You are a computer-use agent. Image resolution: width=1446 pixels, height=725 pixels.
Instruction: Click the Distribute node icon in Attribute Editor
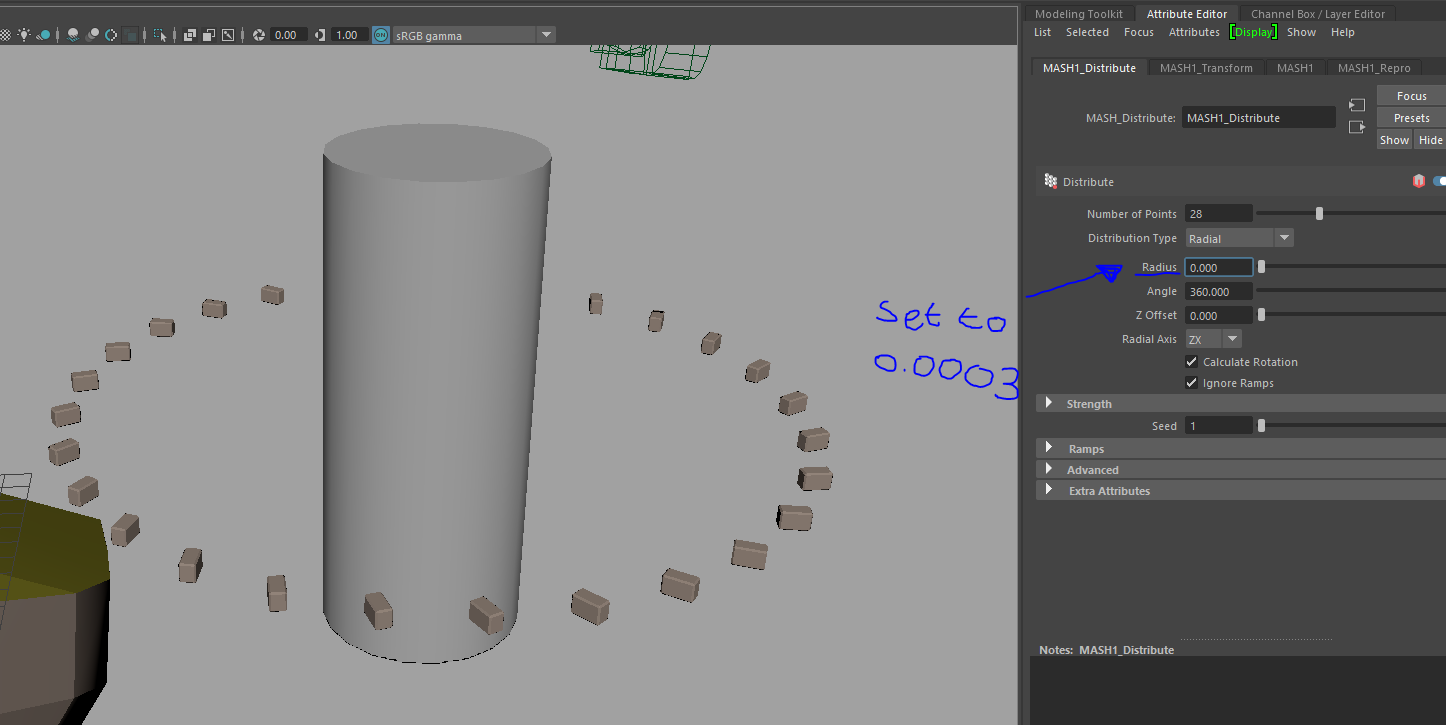[1051, 181]
